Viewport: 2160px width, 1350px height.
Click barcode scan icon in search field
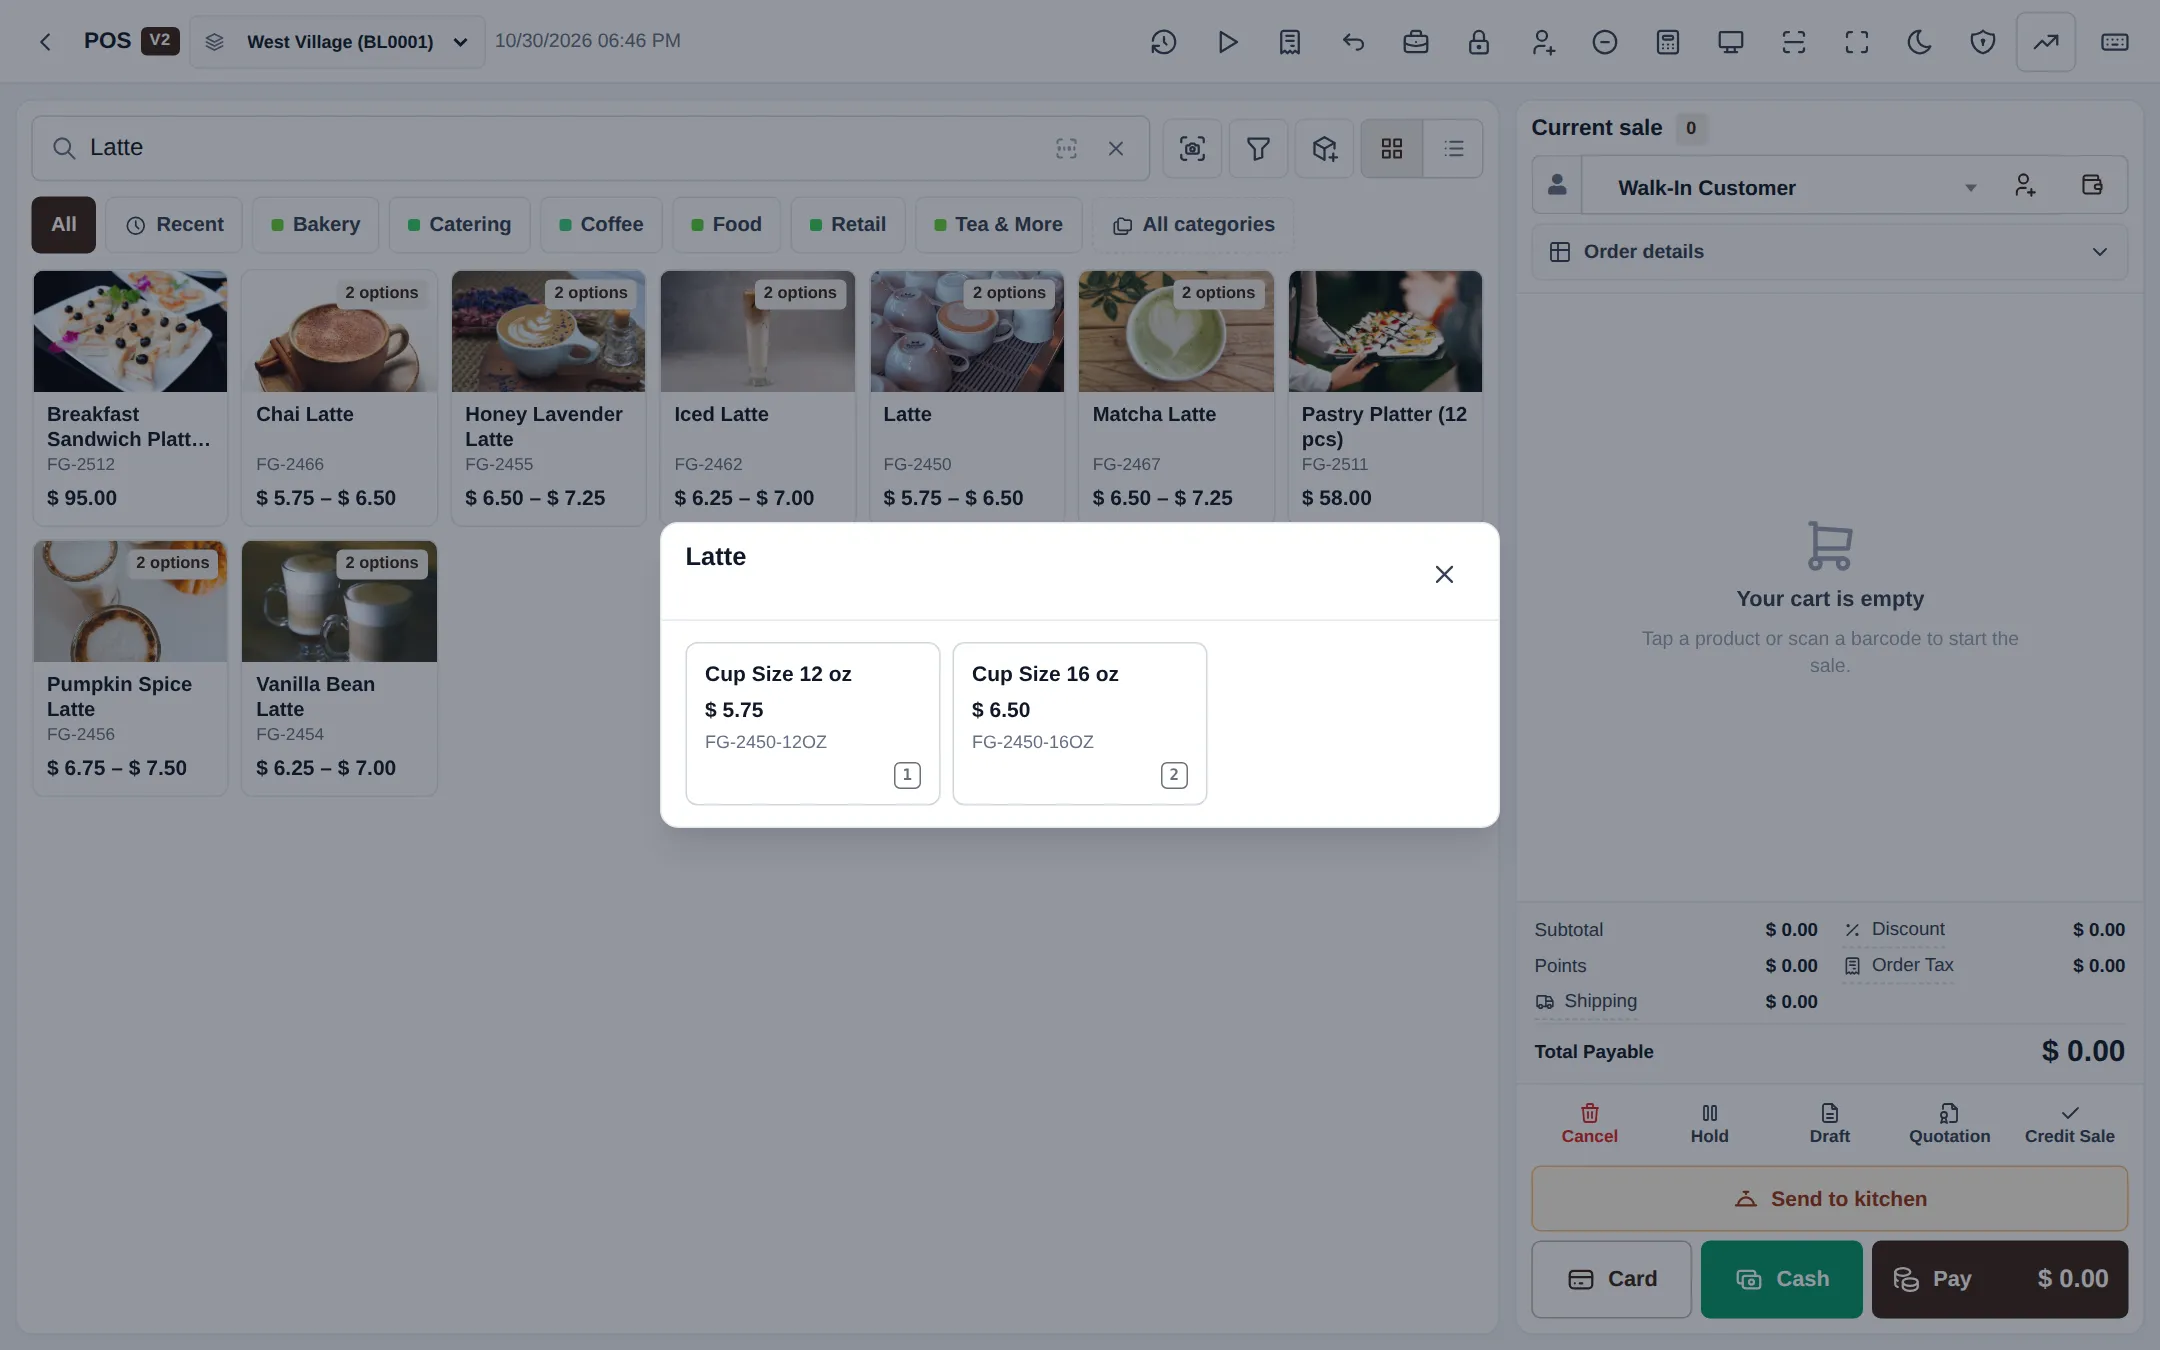(x=1067, y=148)
